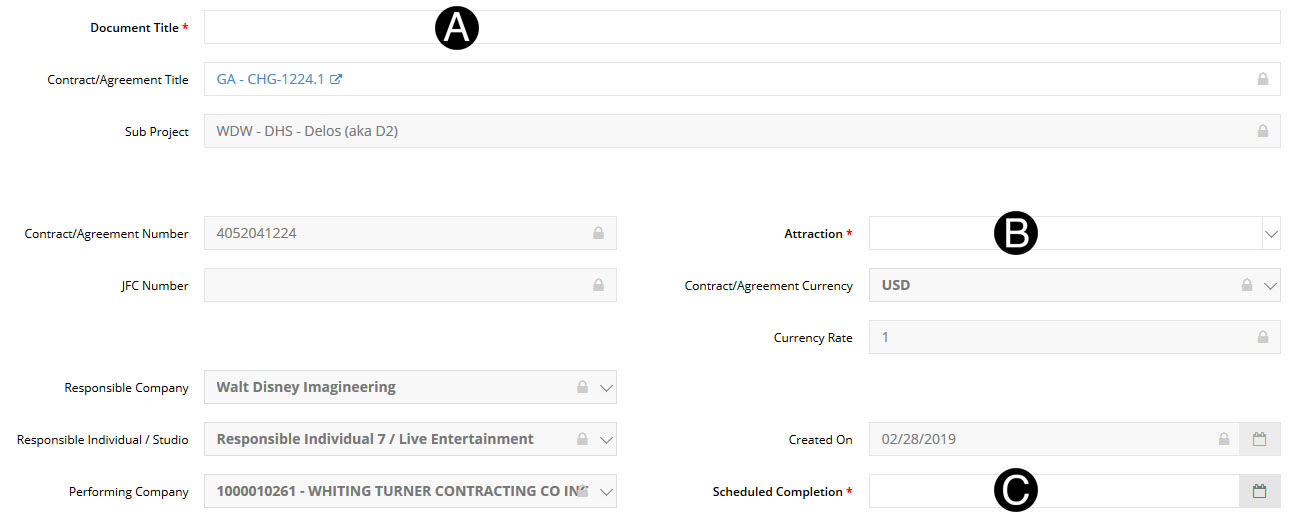Open the GA - CHG-1224.1 contract link
This screenshot has height=516, width=1292.
270,79
